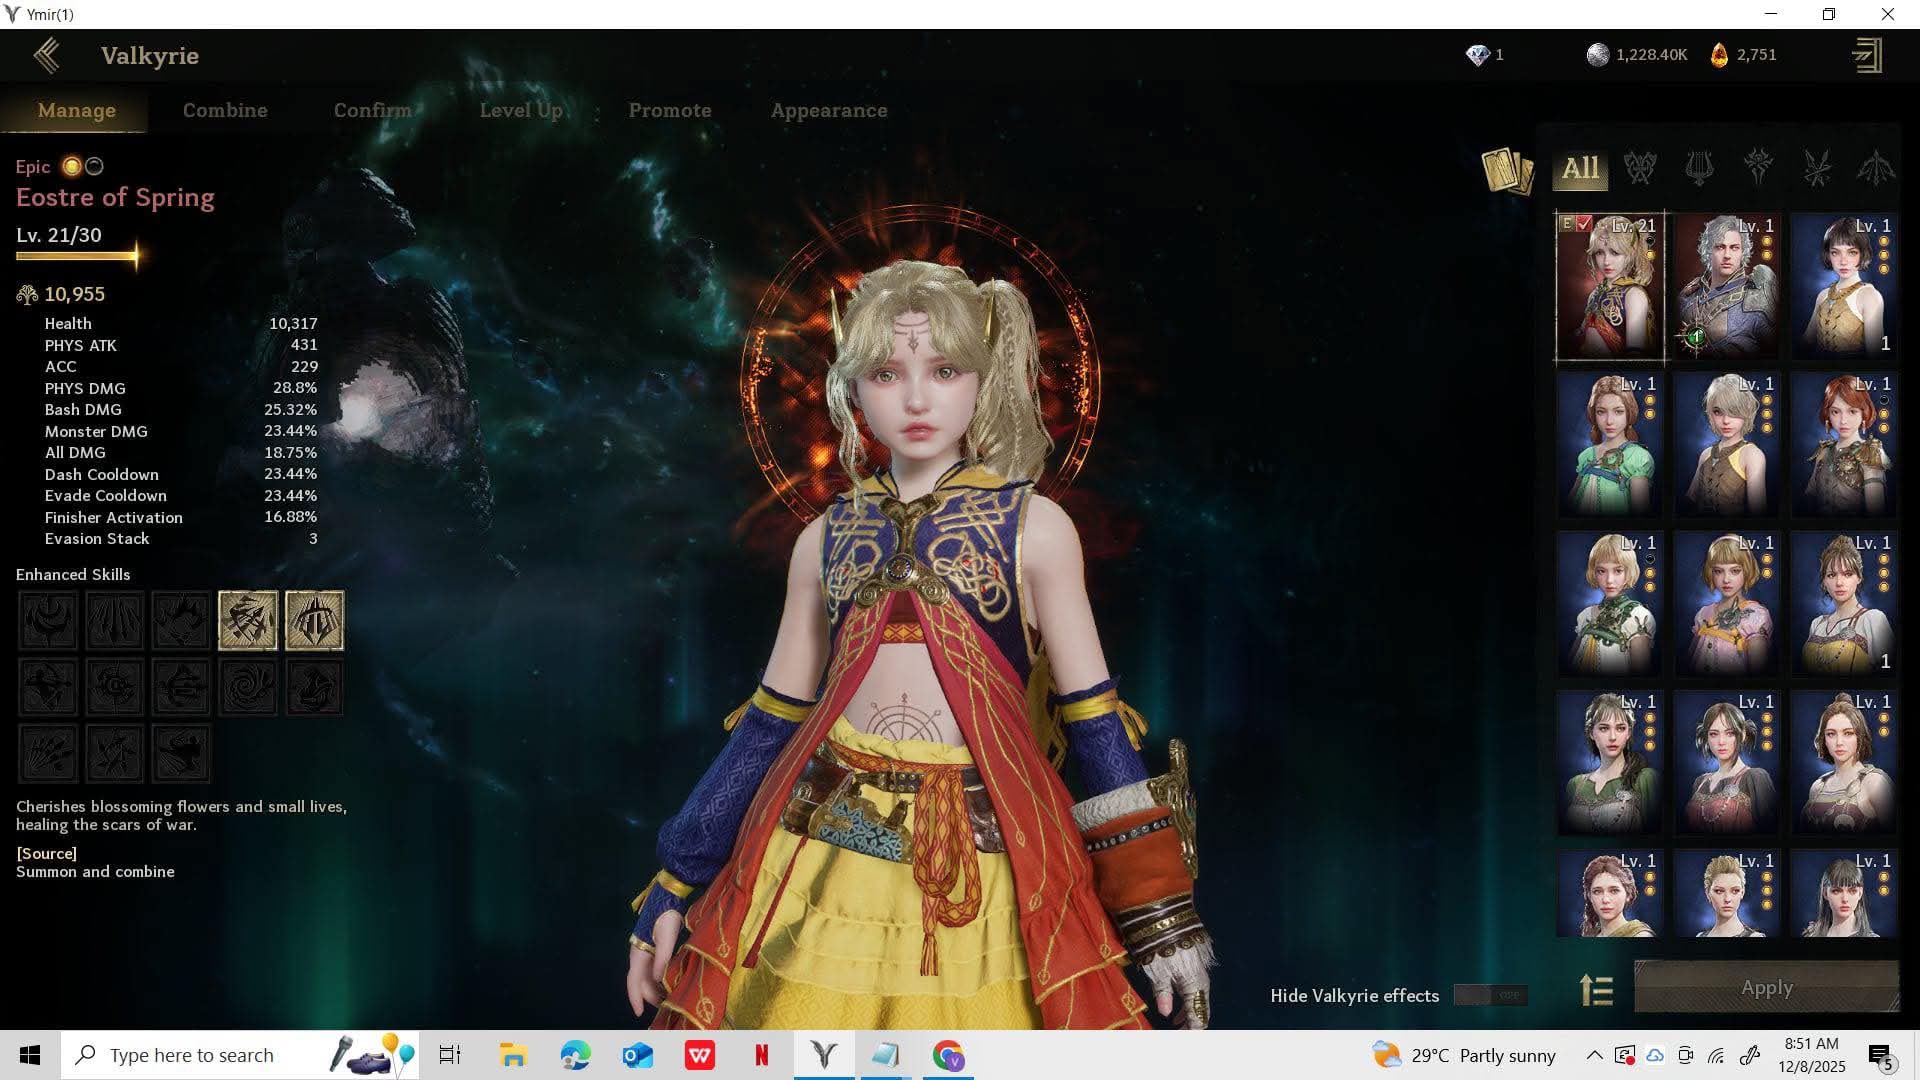Open the Valkyrie card collection icon
The width and height of the screenshot is (1920, 1080).
[1507, 170]
